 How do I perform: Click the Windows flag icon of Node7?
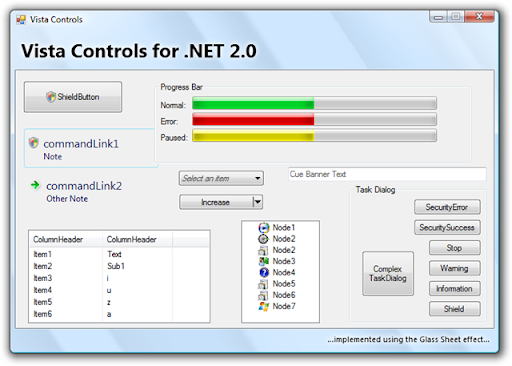pyautogui.click(x=264, y=306)
